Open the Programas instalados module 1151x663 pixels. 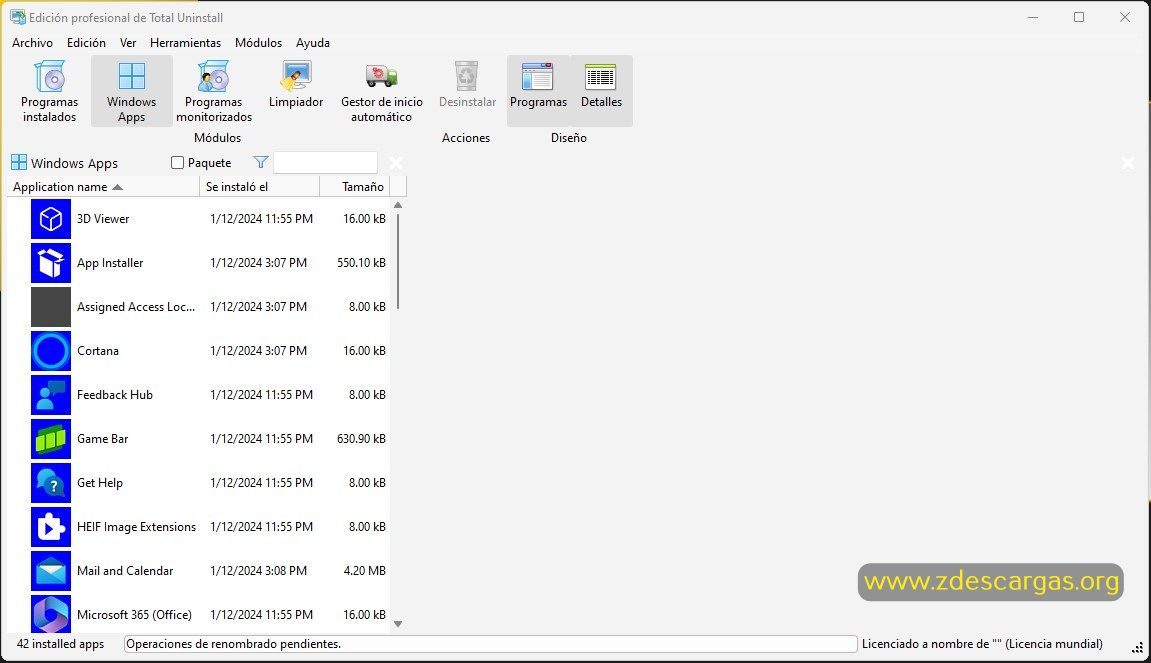tap(49, 92)
